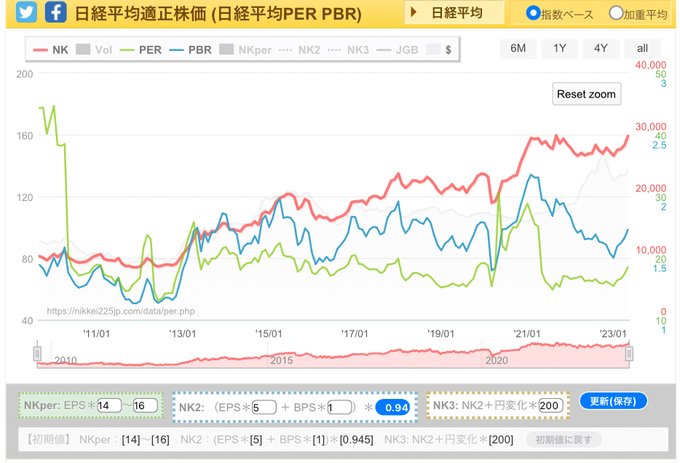Open the 日経平均 dropdown menu
The height and width of the screenshot is (463, 680).
(454, 13)
